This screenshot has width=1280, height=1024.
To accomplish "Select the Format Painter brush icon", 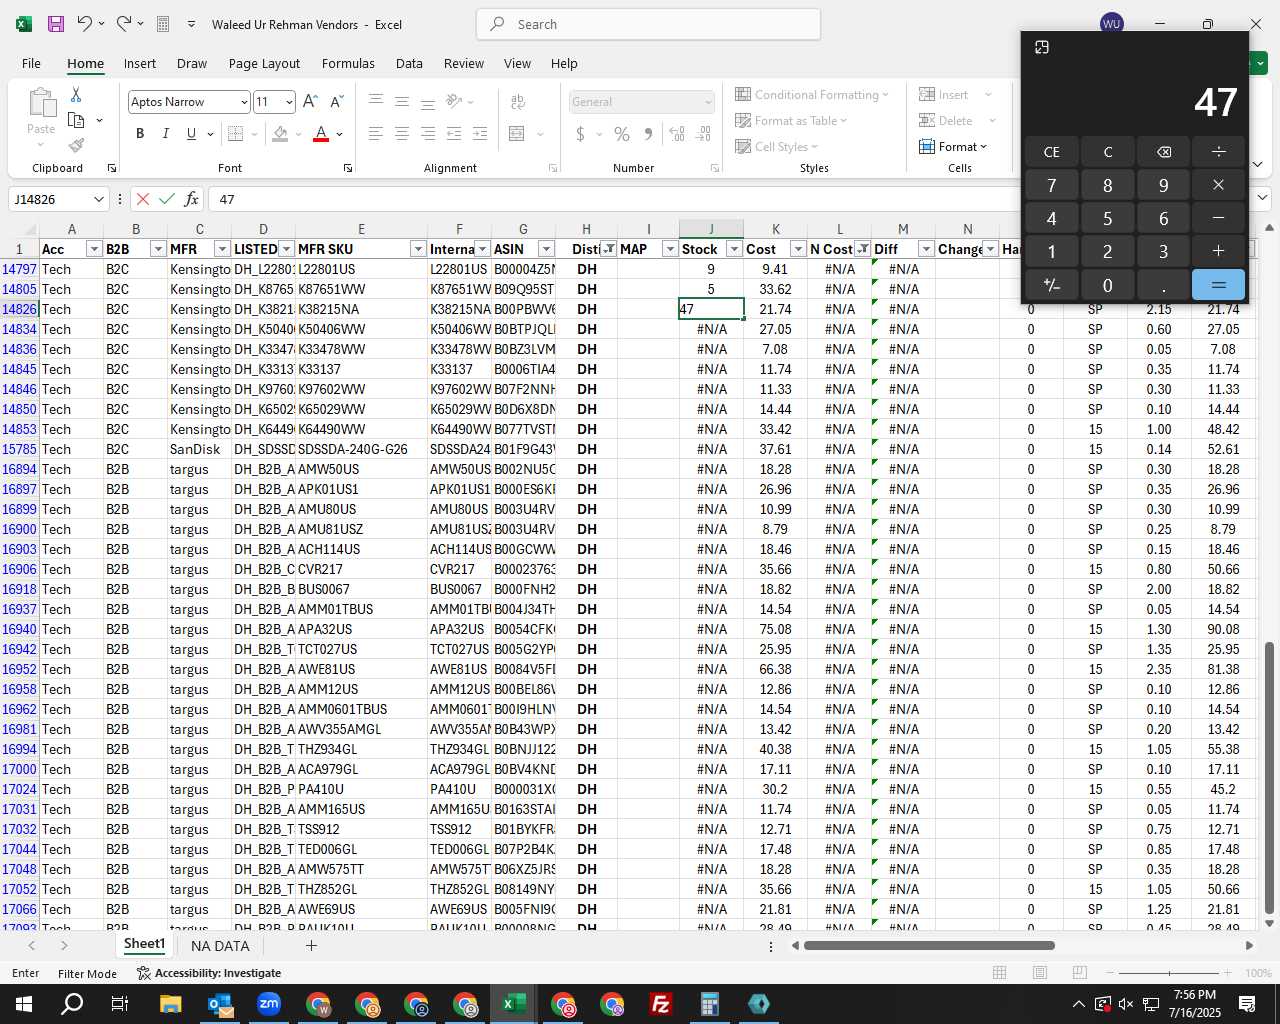I will pyautogui.click(x=76, y=145).
